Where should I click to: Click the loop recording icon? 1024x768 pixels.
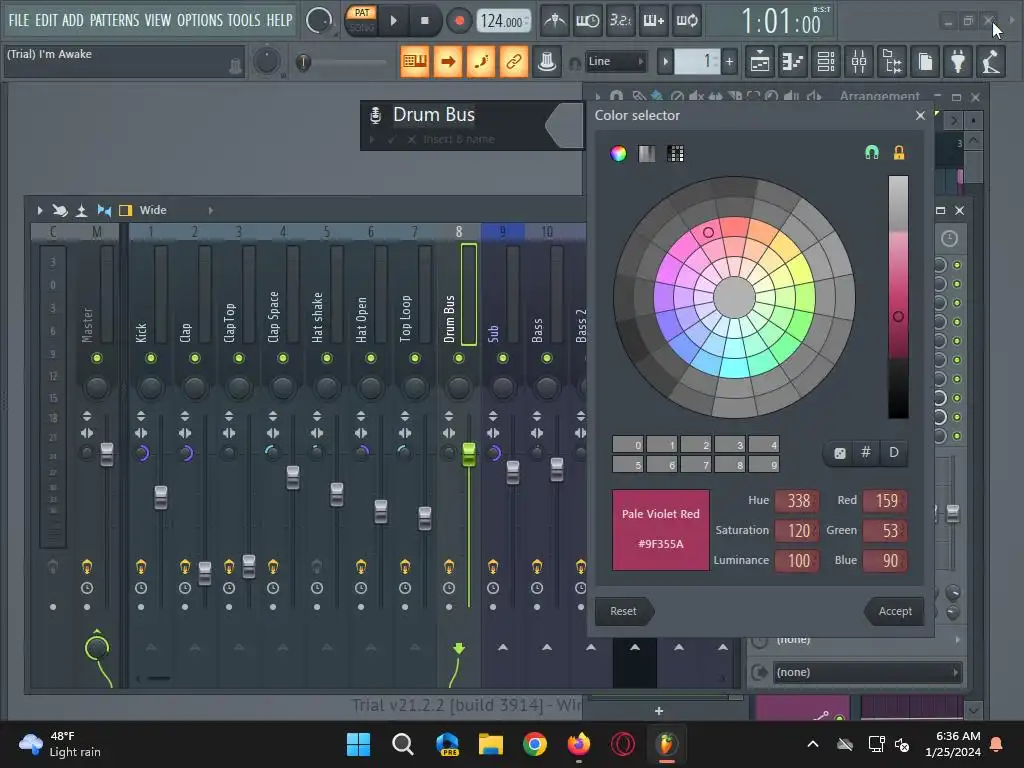pos(686,21)
